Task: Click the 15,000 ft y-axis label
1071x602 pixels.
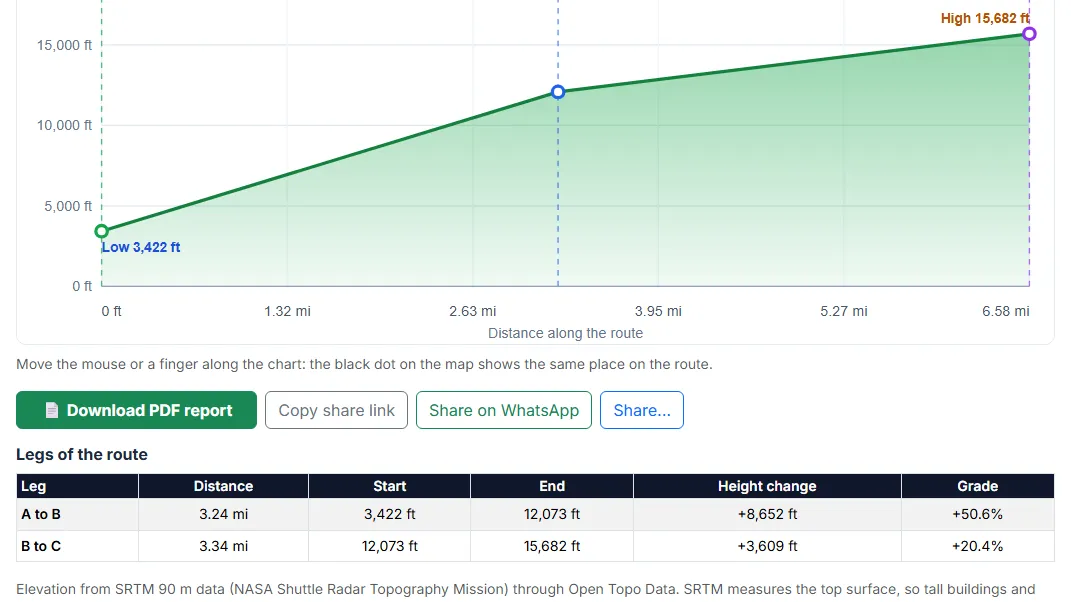Action: (64, 45)
